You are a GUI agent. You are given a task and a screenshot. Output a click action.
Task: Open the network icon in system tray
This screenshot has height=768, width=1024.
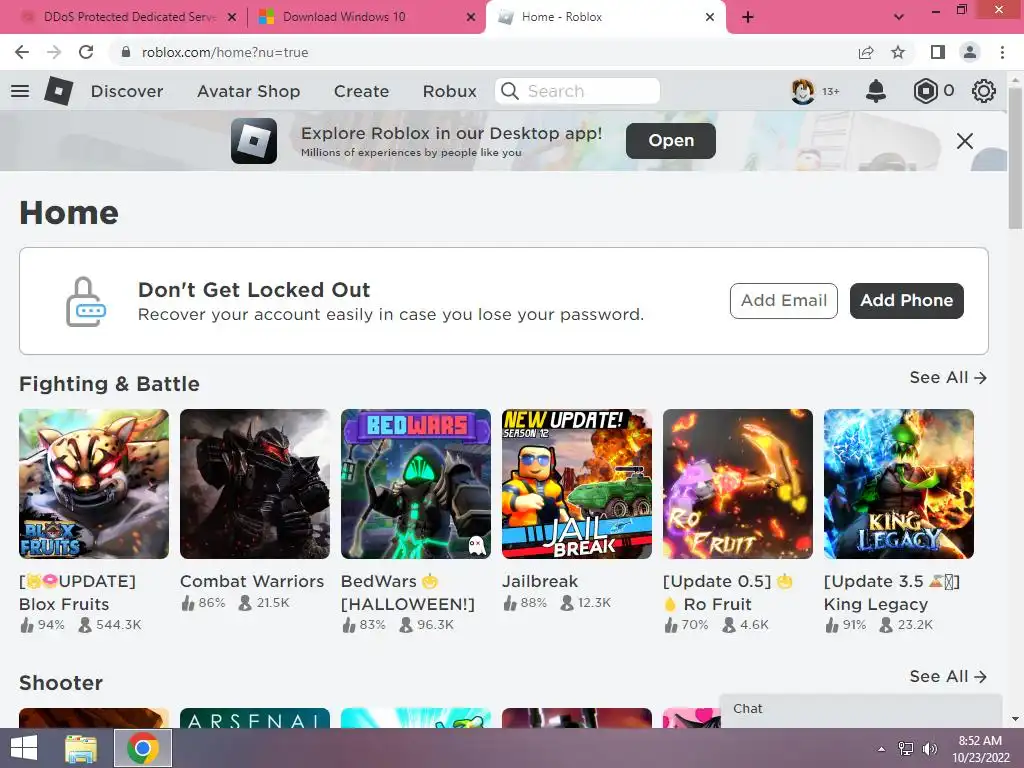tap(906, 749)
